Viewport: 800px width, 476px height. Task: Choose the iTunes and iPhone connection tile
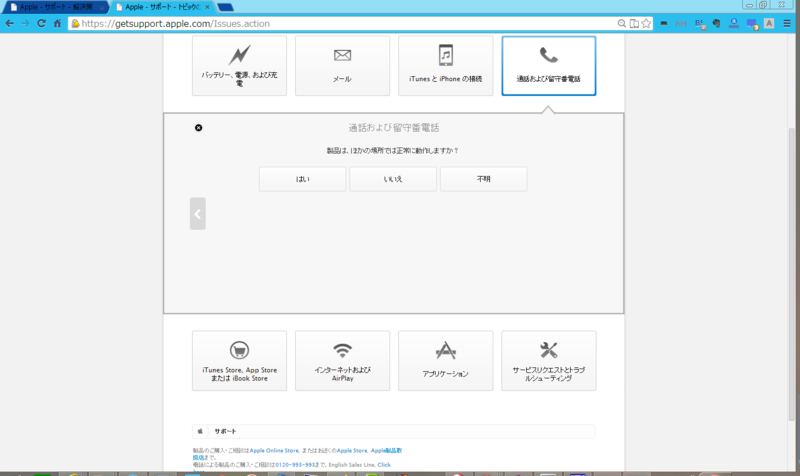[x=445, y=65]
